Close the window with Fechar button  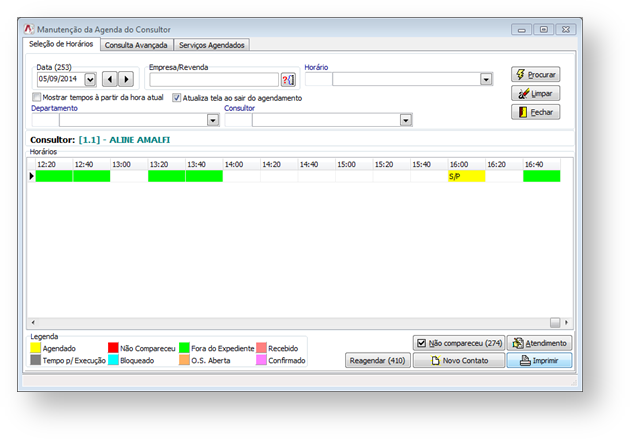coord(535,112)
